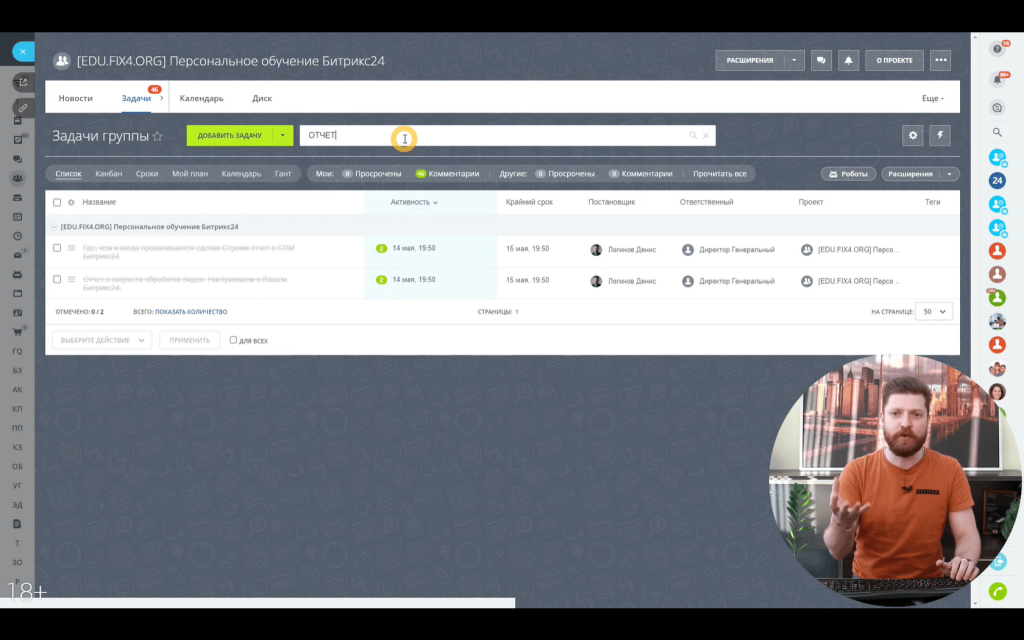
Task: Open the arrow next to Добавить задачу
Action: (x=283, y=135)
